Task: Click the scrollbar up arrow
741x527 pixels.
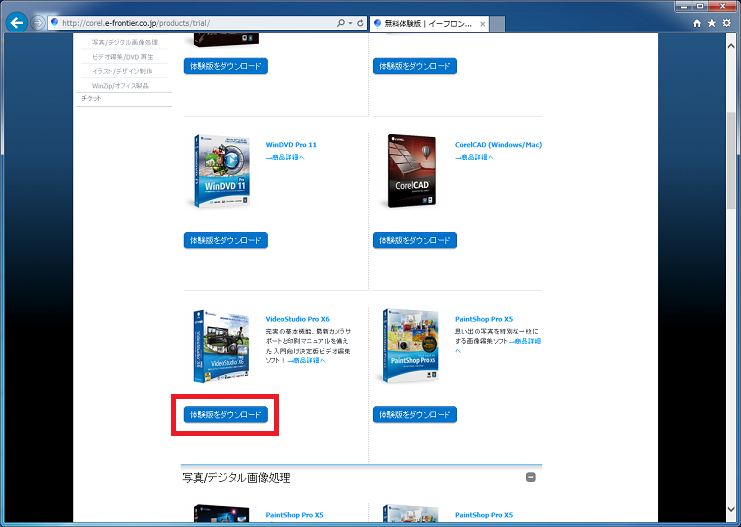Action: pos(731,46)
